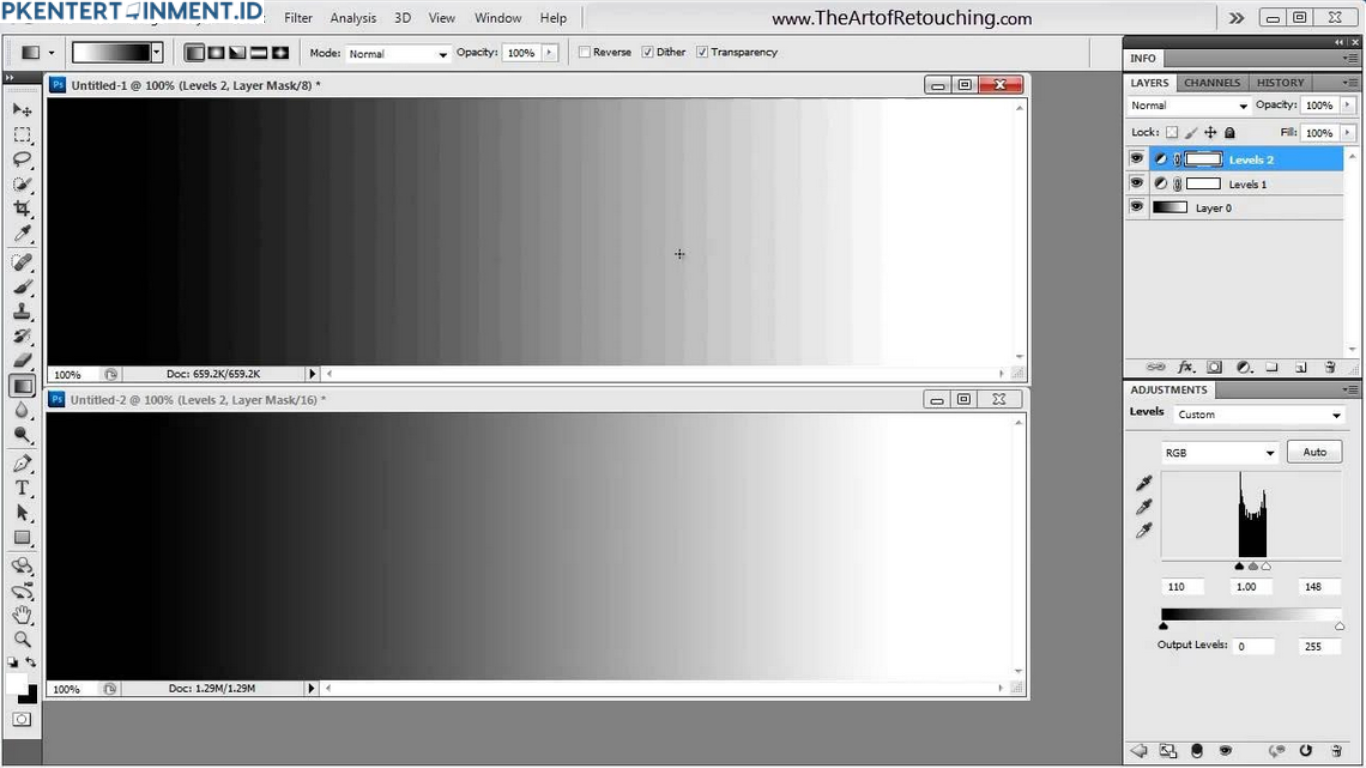This screenshot has height=768, width=1366.
Task: Select the Quick Selection tool
Action: (22, 184)
